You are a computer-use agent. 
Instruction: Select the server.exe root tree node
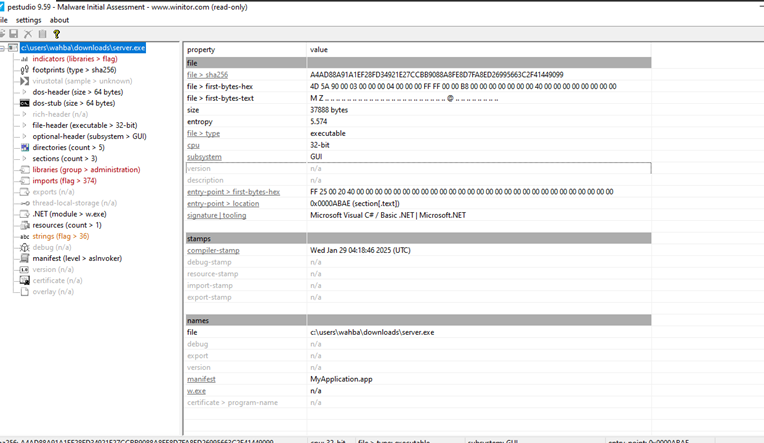click(83, 48)
